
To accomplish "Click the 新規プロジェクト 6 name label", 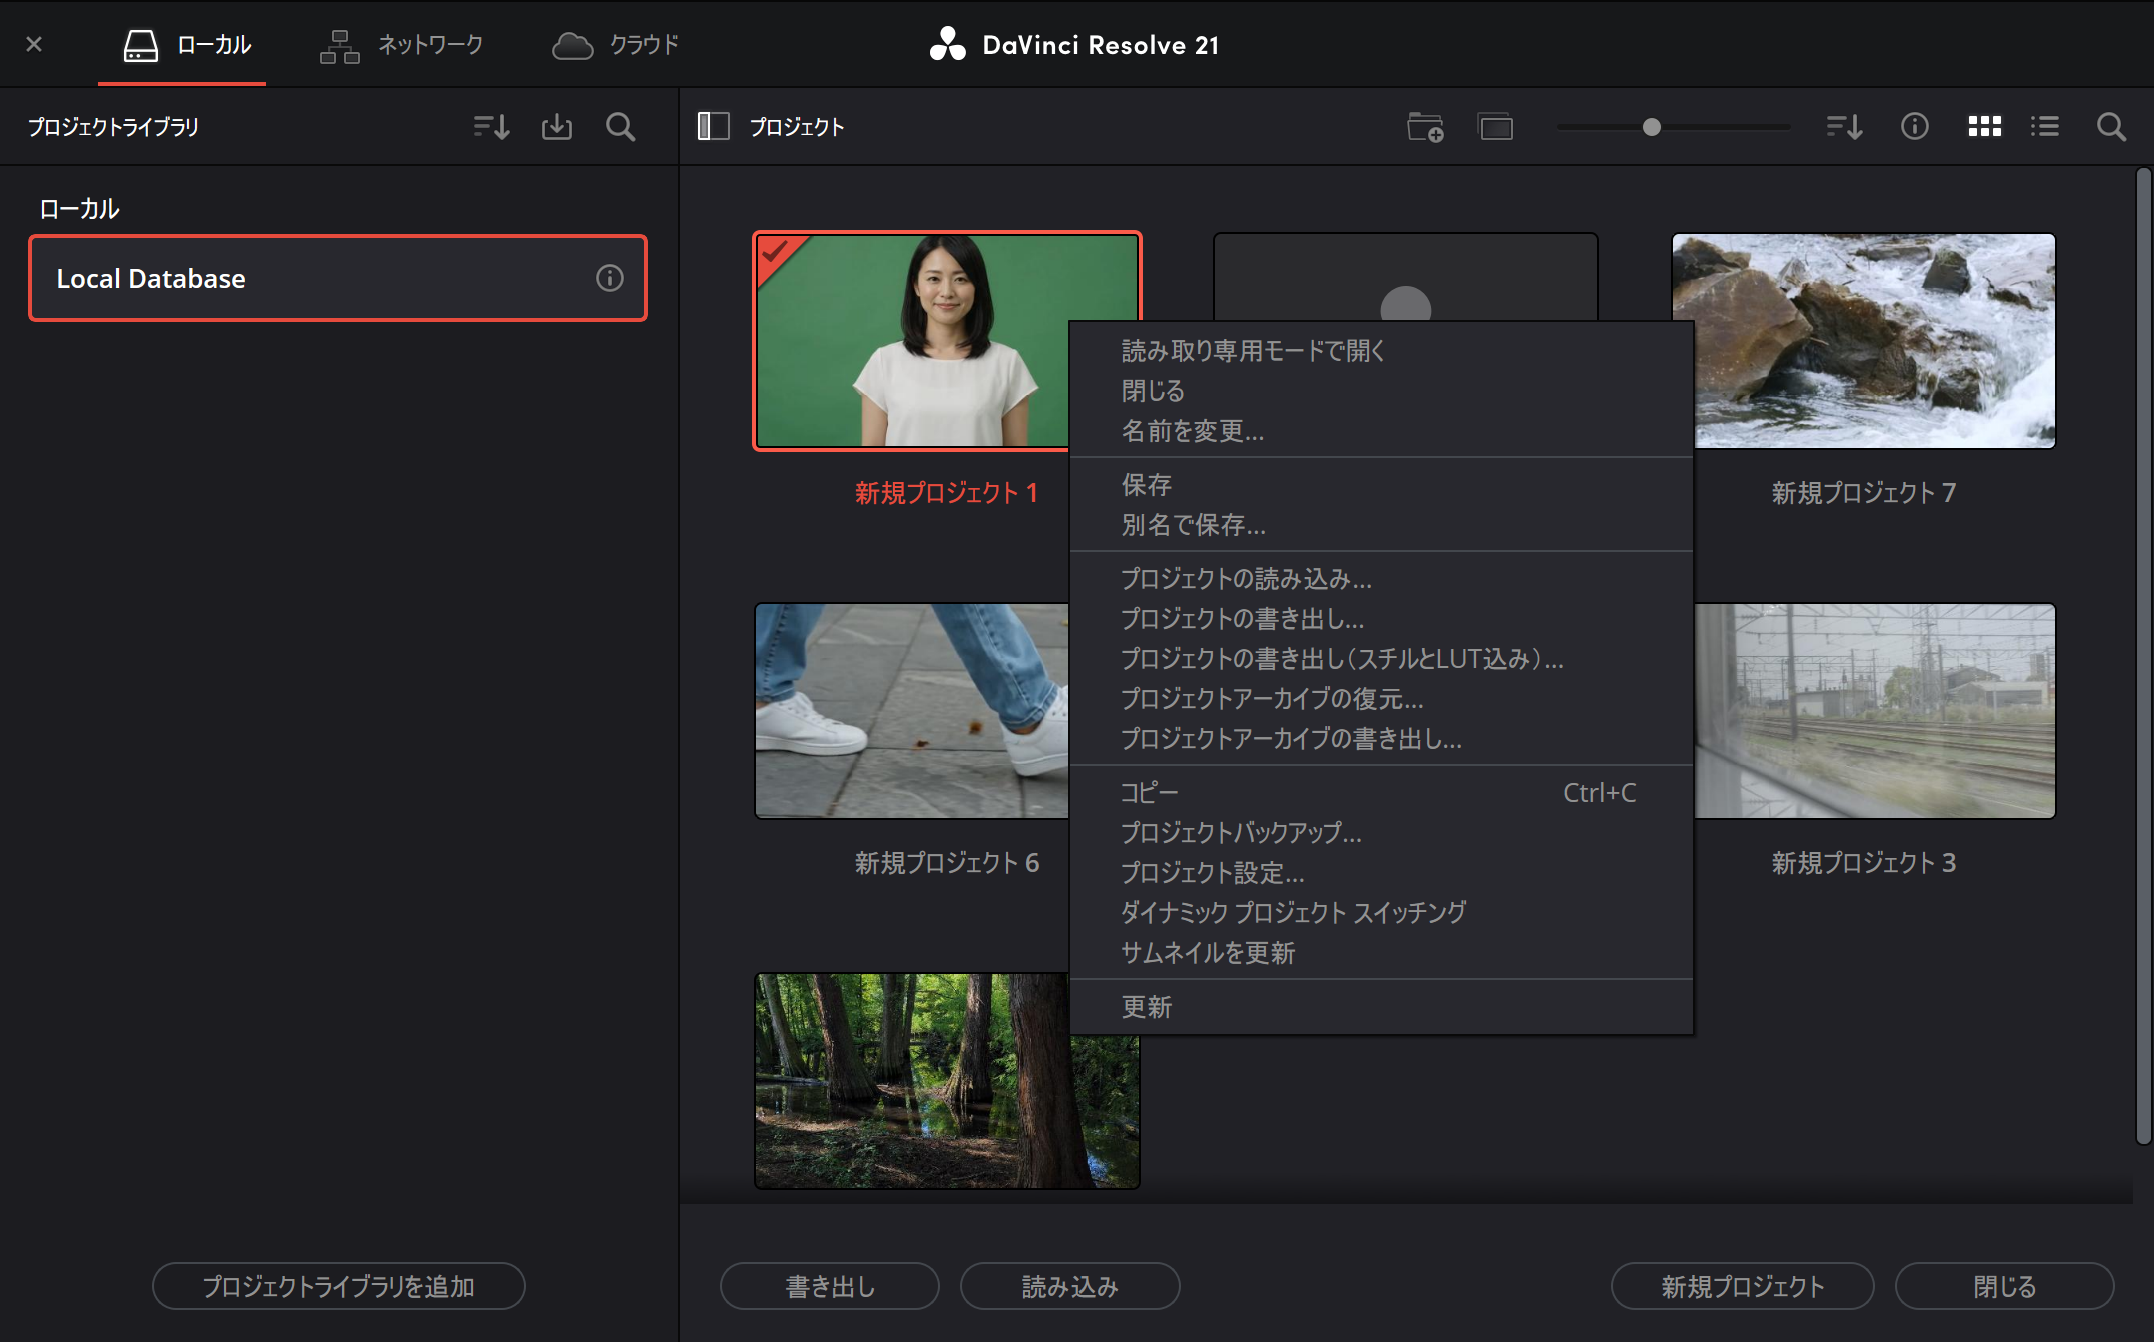I will tap(946, 863).
